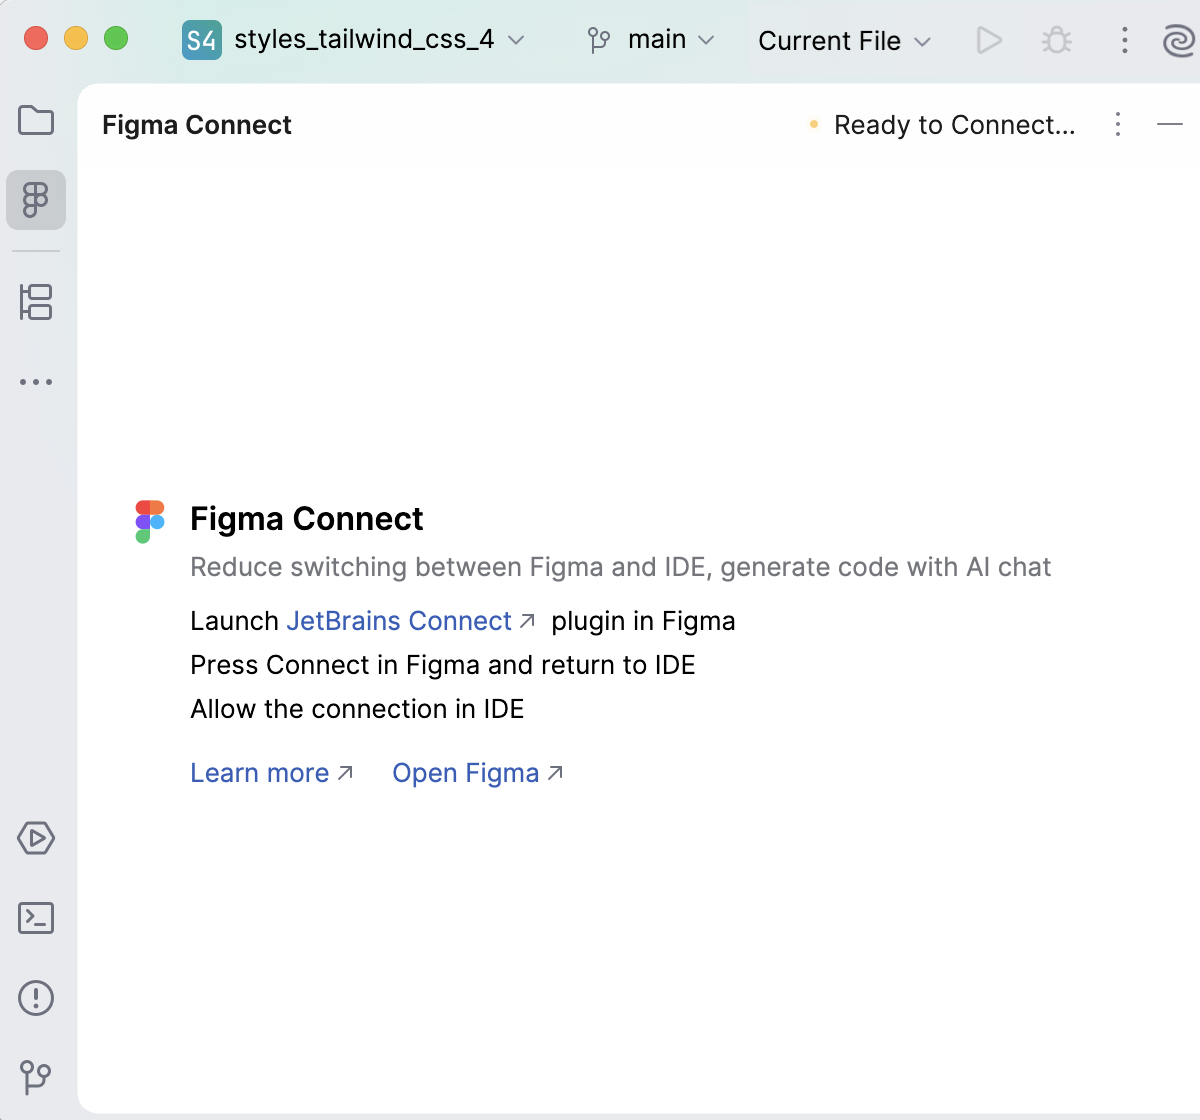1200x1120 pixels.
Task: Open the Git tool window
Action: point(36,1077)
